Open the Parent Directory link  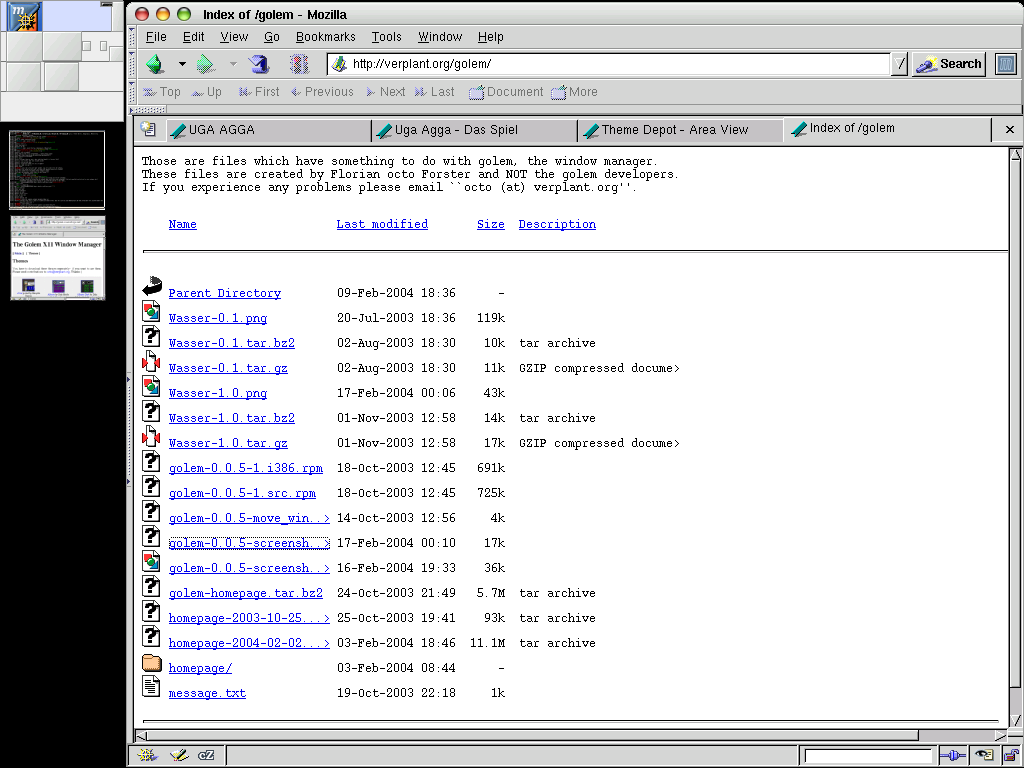224,293
